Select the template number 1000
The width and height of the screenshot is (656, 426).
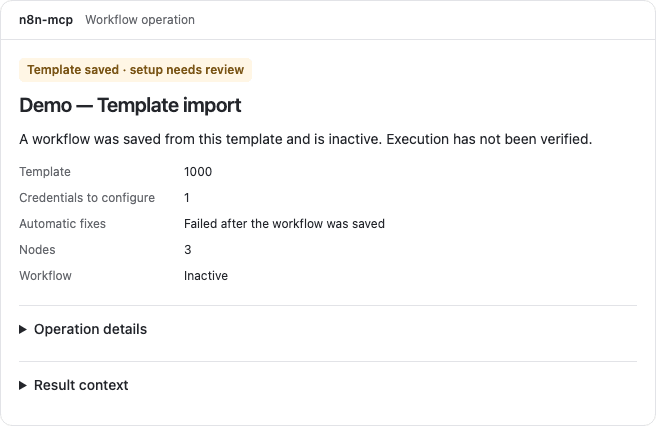coord(198,172)
